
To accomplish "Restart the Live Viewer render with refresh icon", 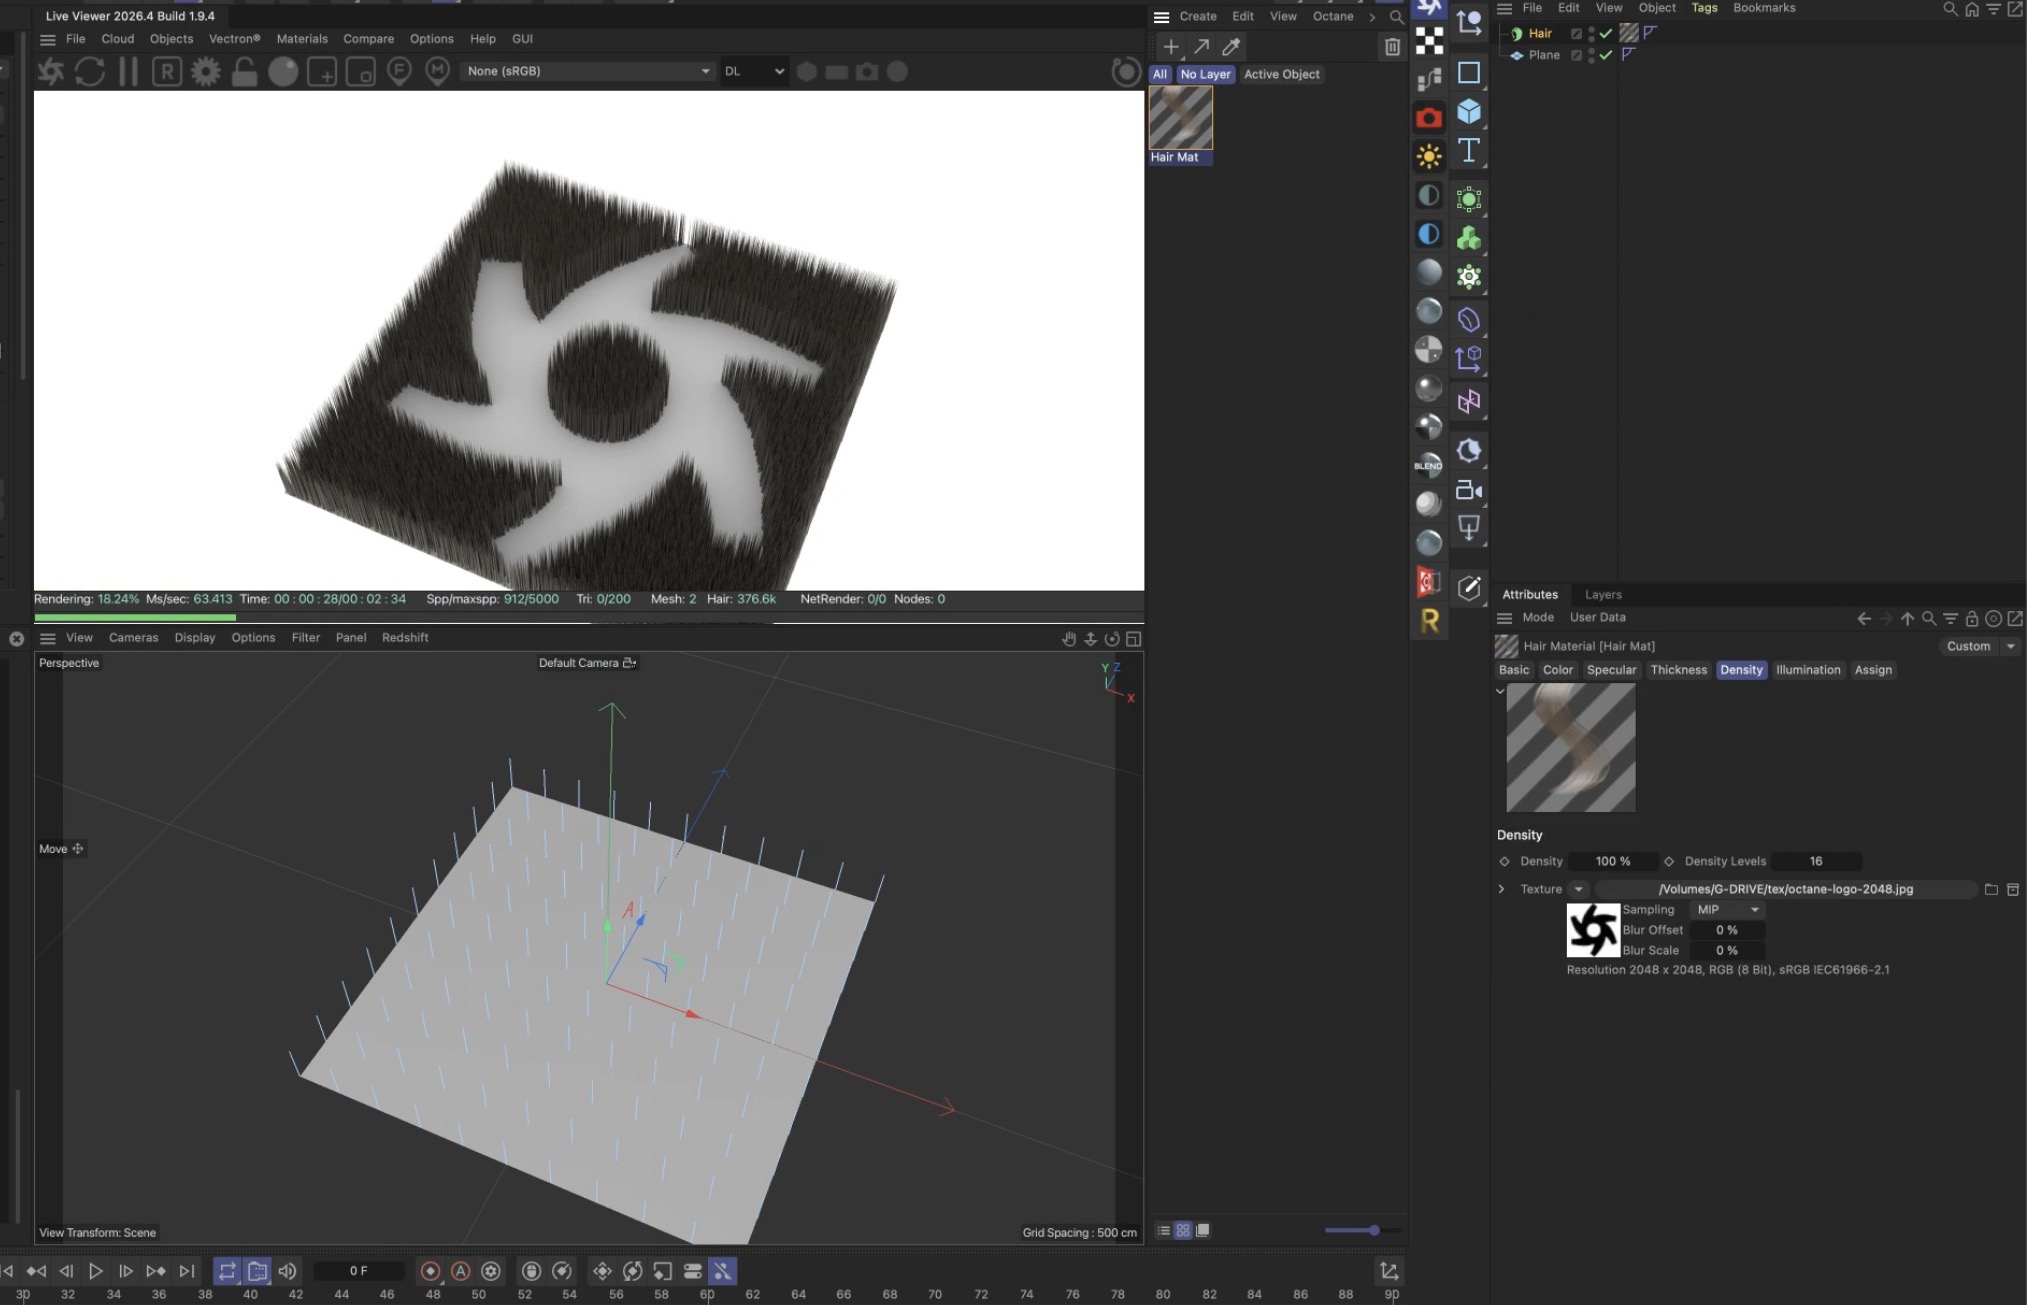I will tap(90, 71).
